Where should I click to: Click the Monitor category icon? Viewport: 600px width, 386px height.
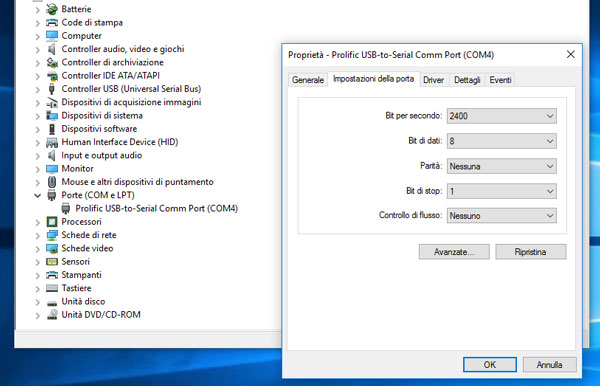(x=52, y=169)
